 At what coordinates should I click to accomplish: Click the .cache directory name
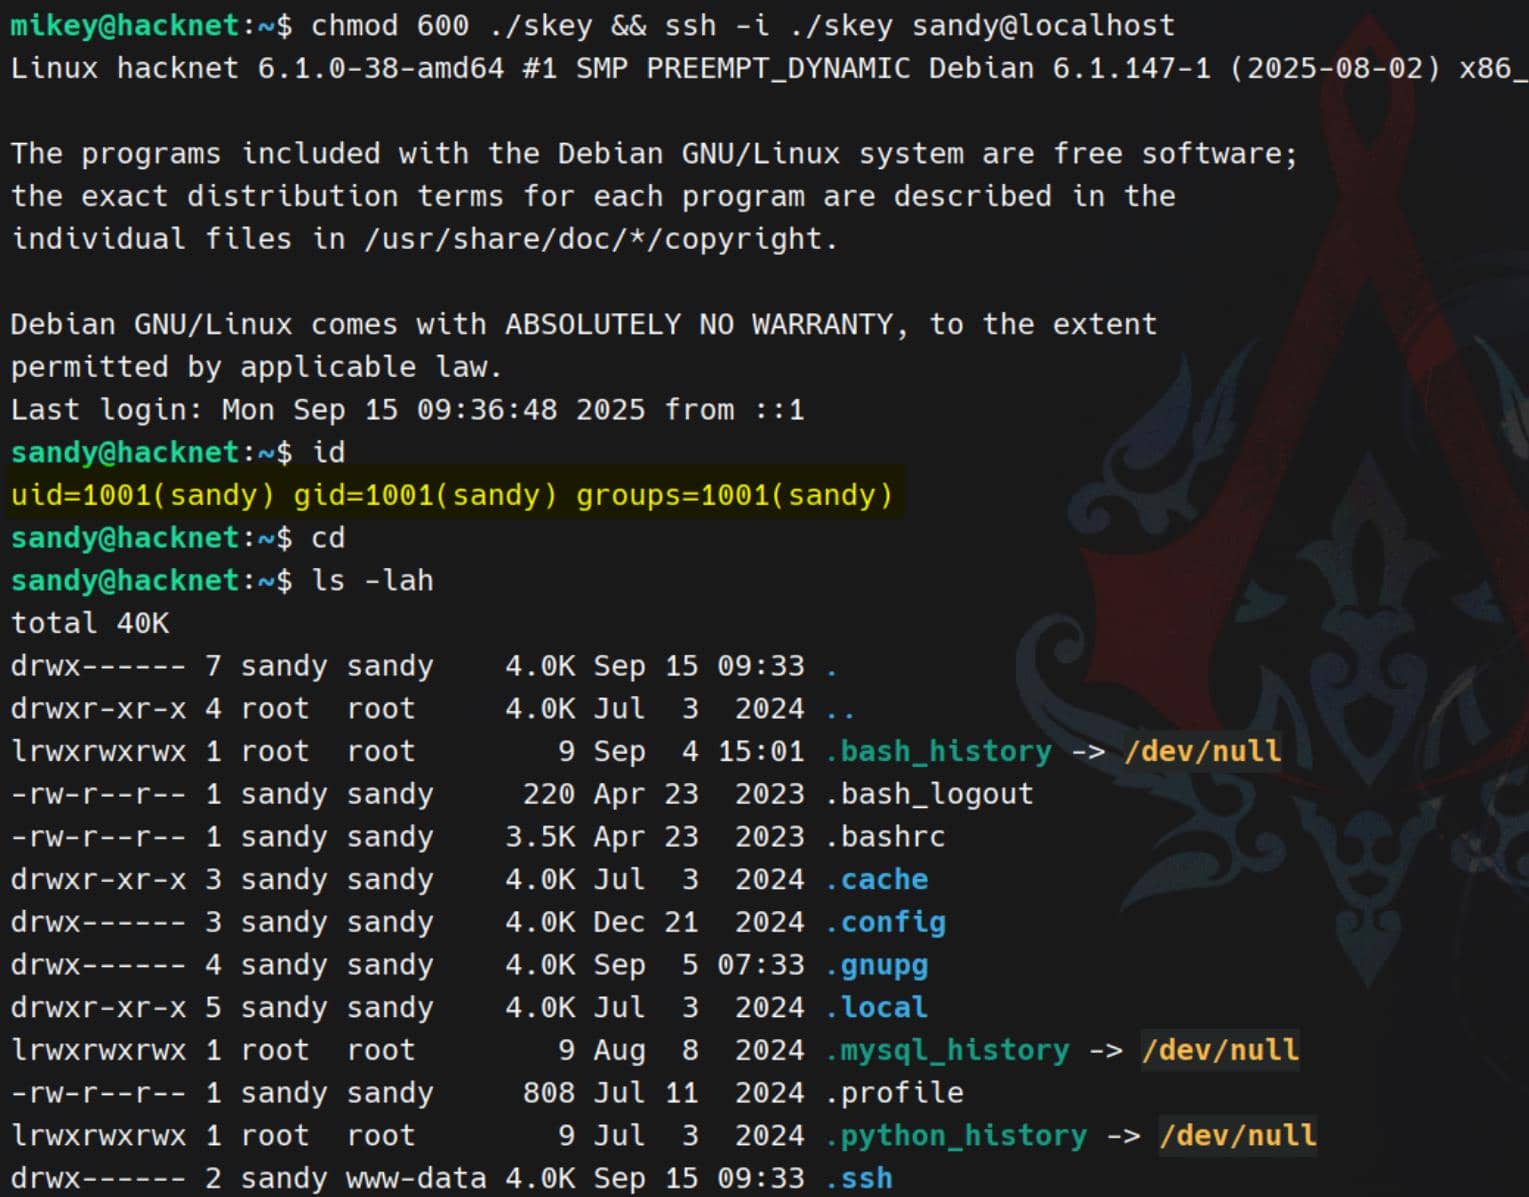[x=878, y=879]
